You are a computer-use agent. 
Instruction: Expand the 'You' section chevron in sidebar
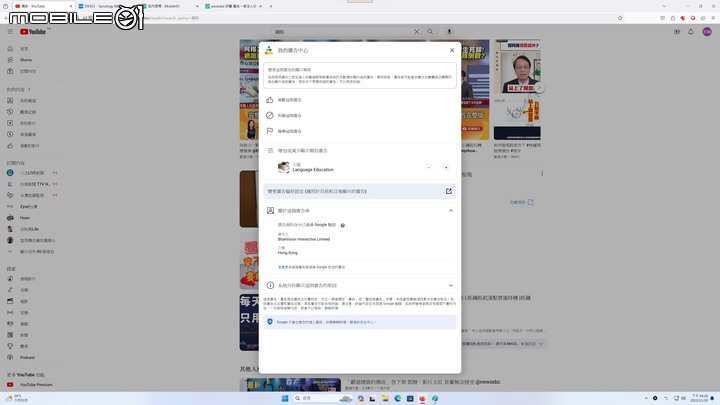pos(29,90)
